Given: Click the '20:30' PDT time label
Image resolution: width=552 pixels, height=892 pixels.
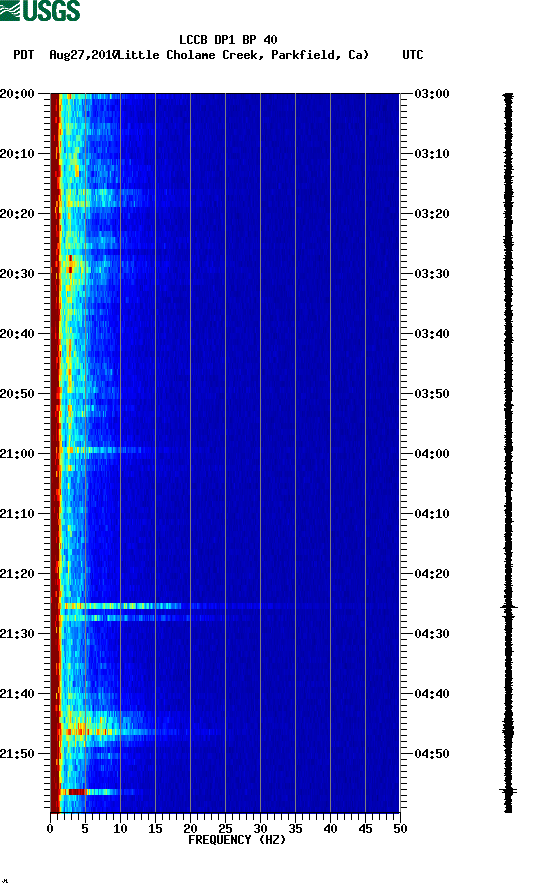Looking at the screenshot, I should [x=17, y=274].
